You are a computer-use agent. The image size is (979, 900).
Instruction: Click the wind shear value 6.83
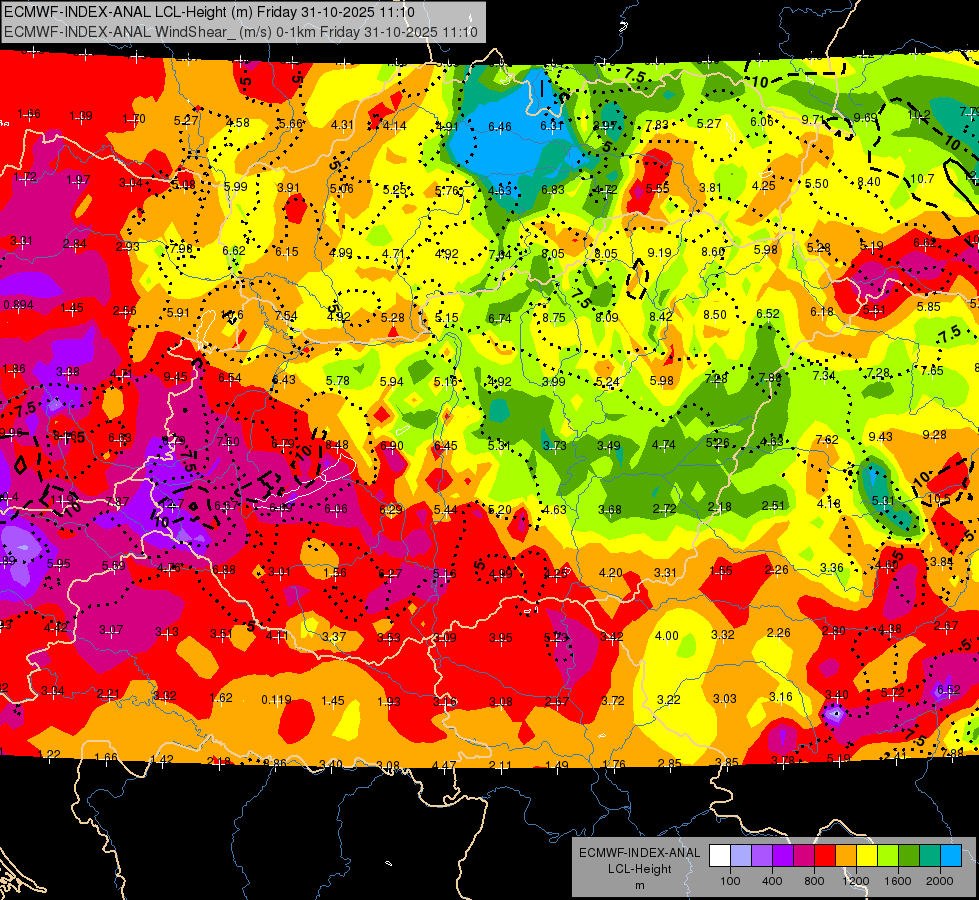[553, 189]
